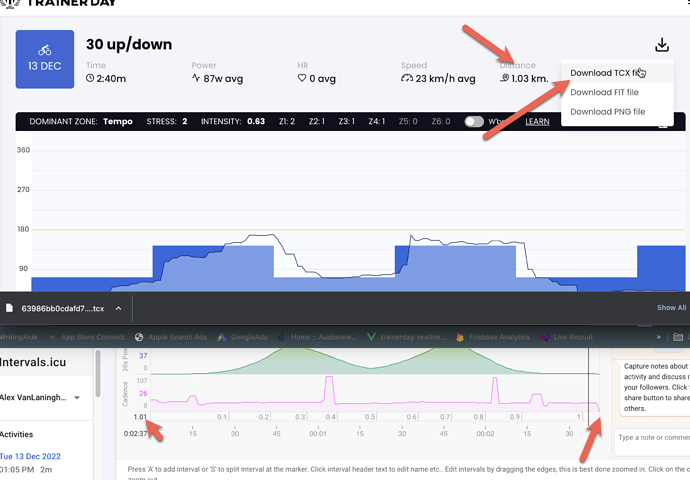The height and width of the screenshot is (480, 690).
Task: Click the 180 power axis label
Action: coord(23,229)
